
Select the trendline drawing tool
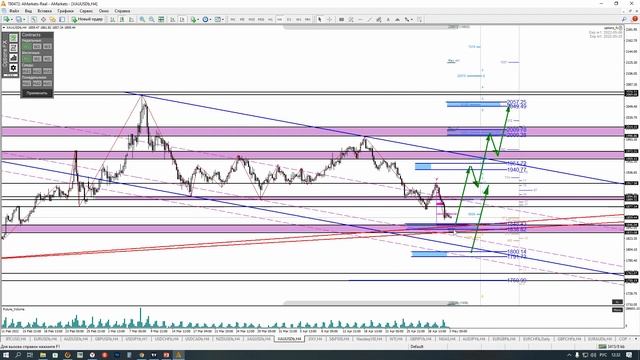(x=369, y=19)
